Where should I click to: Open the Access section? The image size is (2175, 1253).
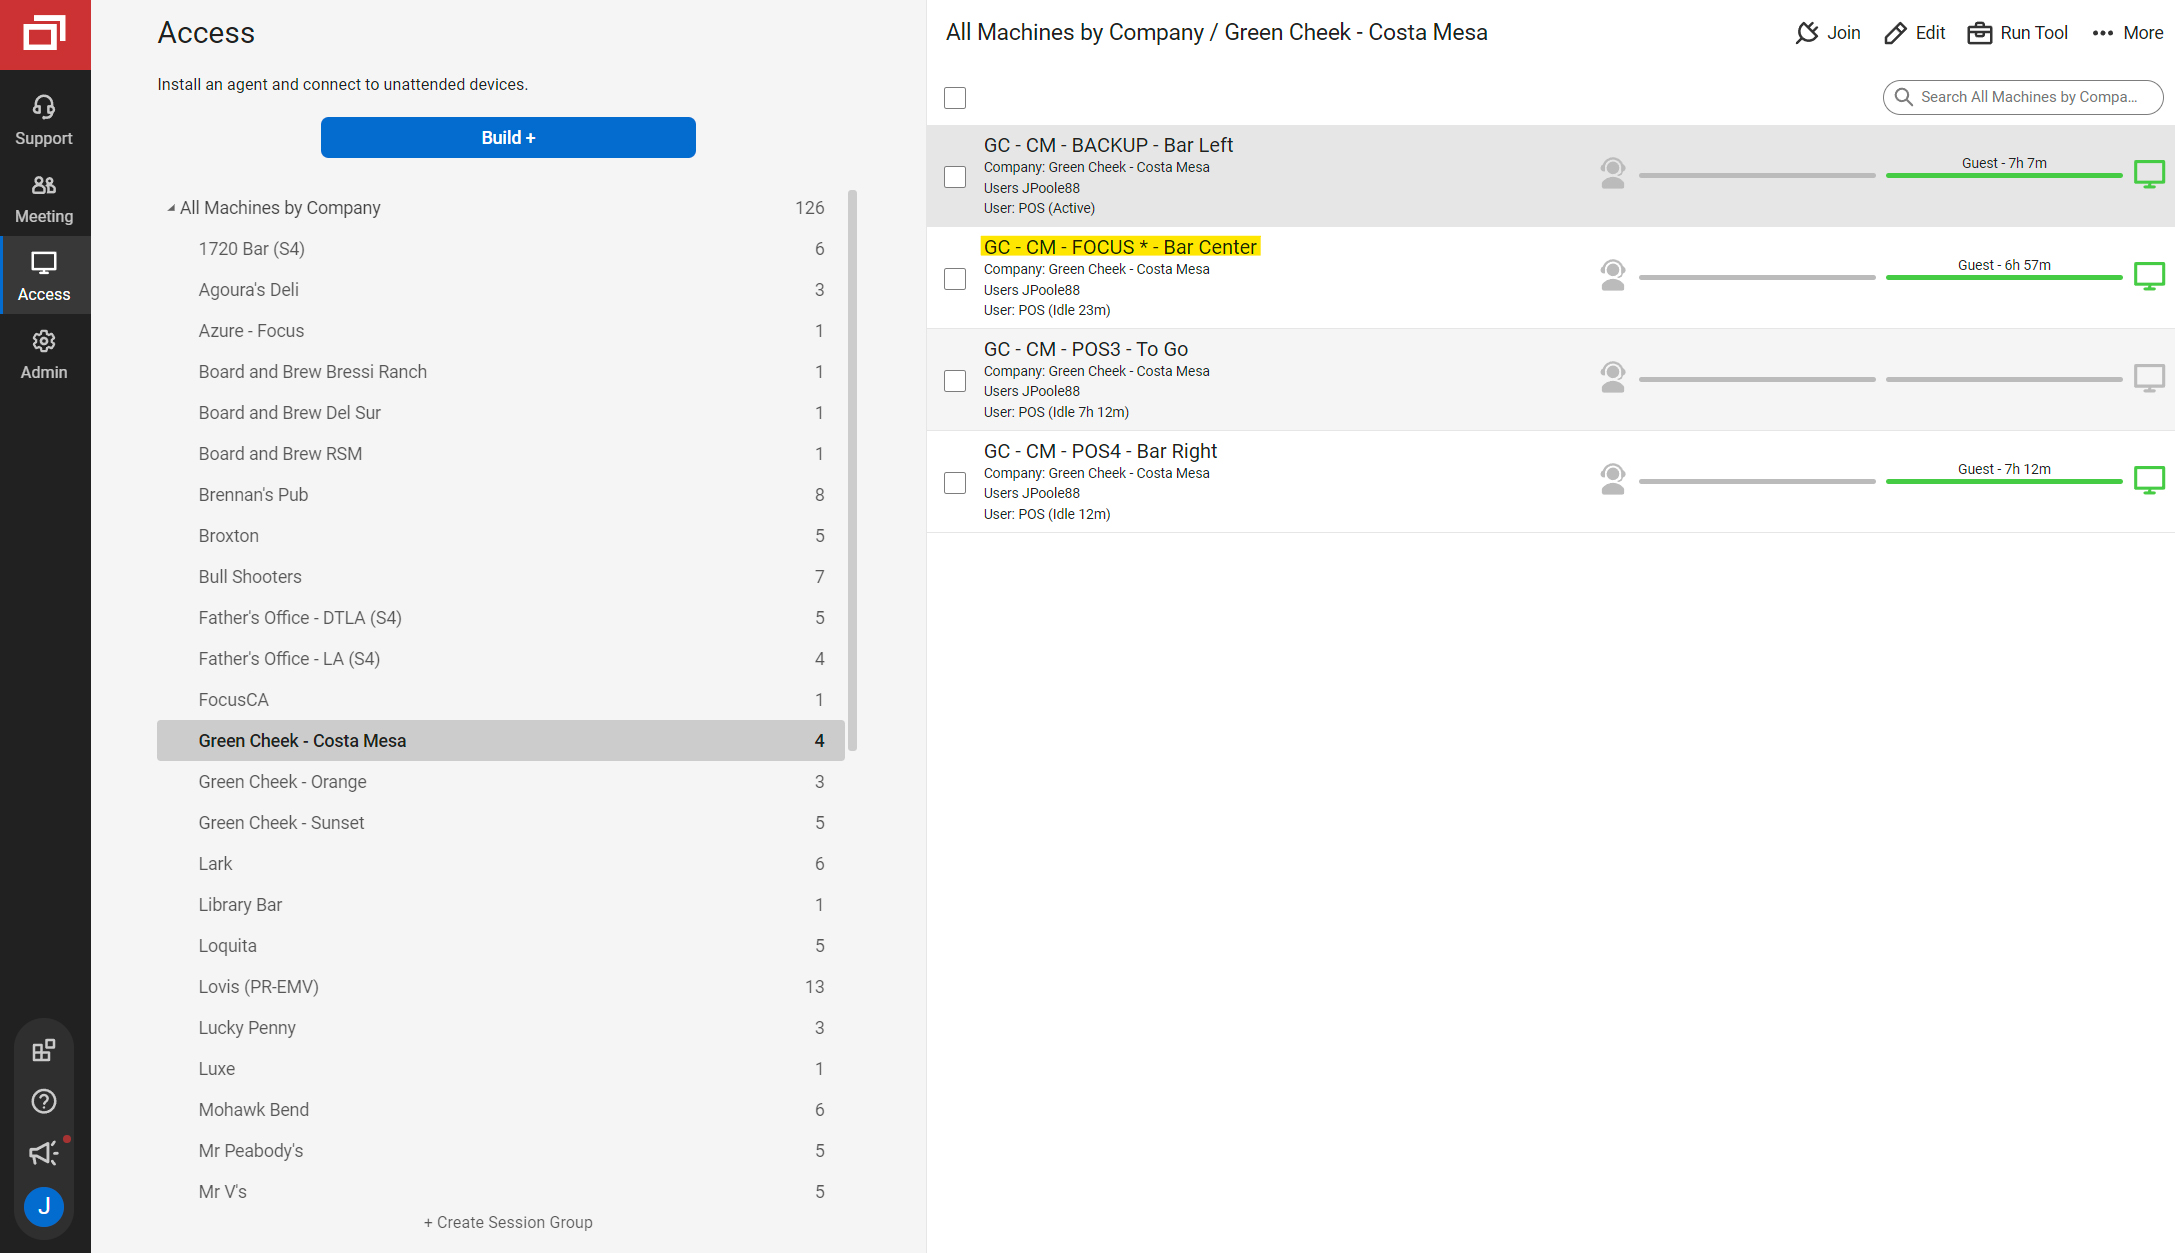44,275
